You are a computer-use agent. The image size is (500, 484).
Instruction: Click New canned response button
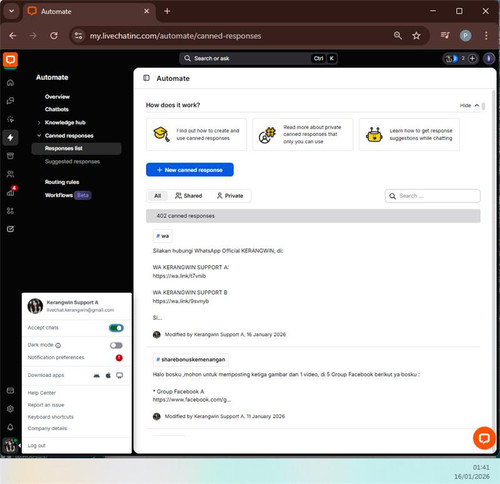click(x=190, y=170)
